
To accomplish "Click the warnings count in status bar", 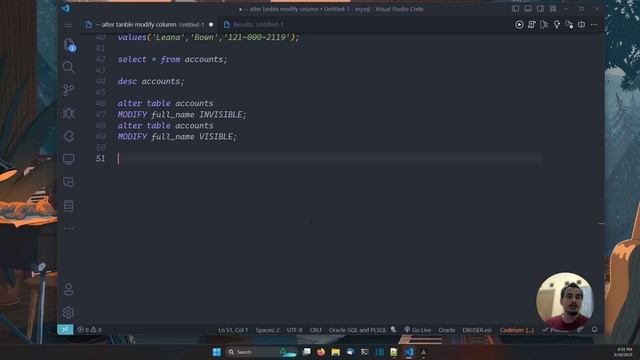I will tap(96, 330).
